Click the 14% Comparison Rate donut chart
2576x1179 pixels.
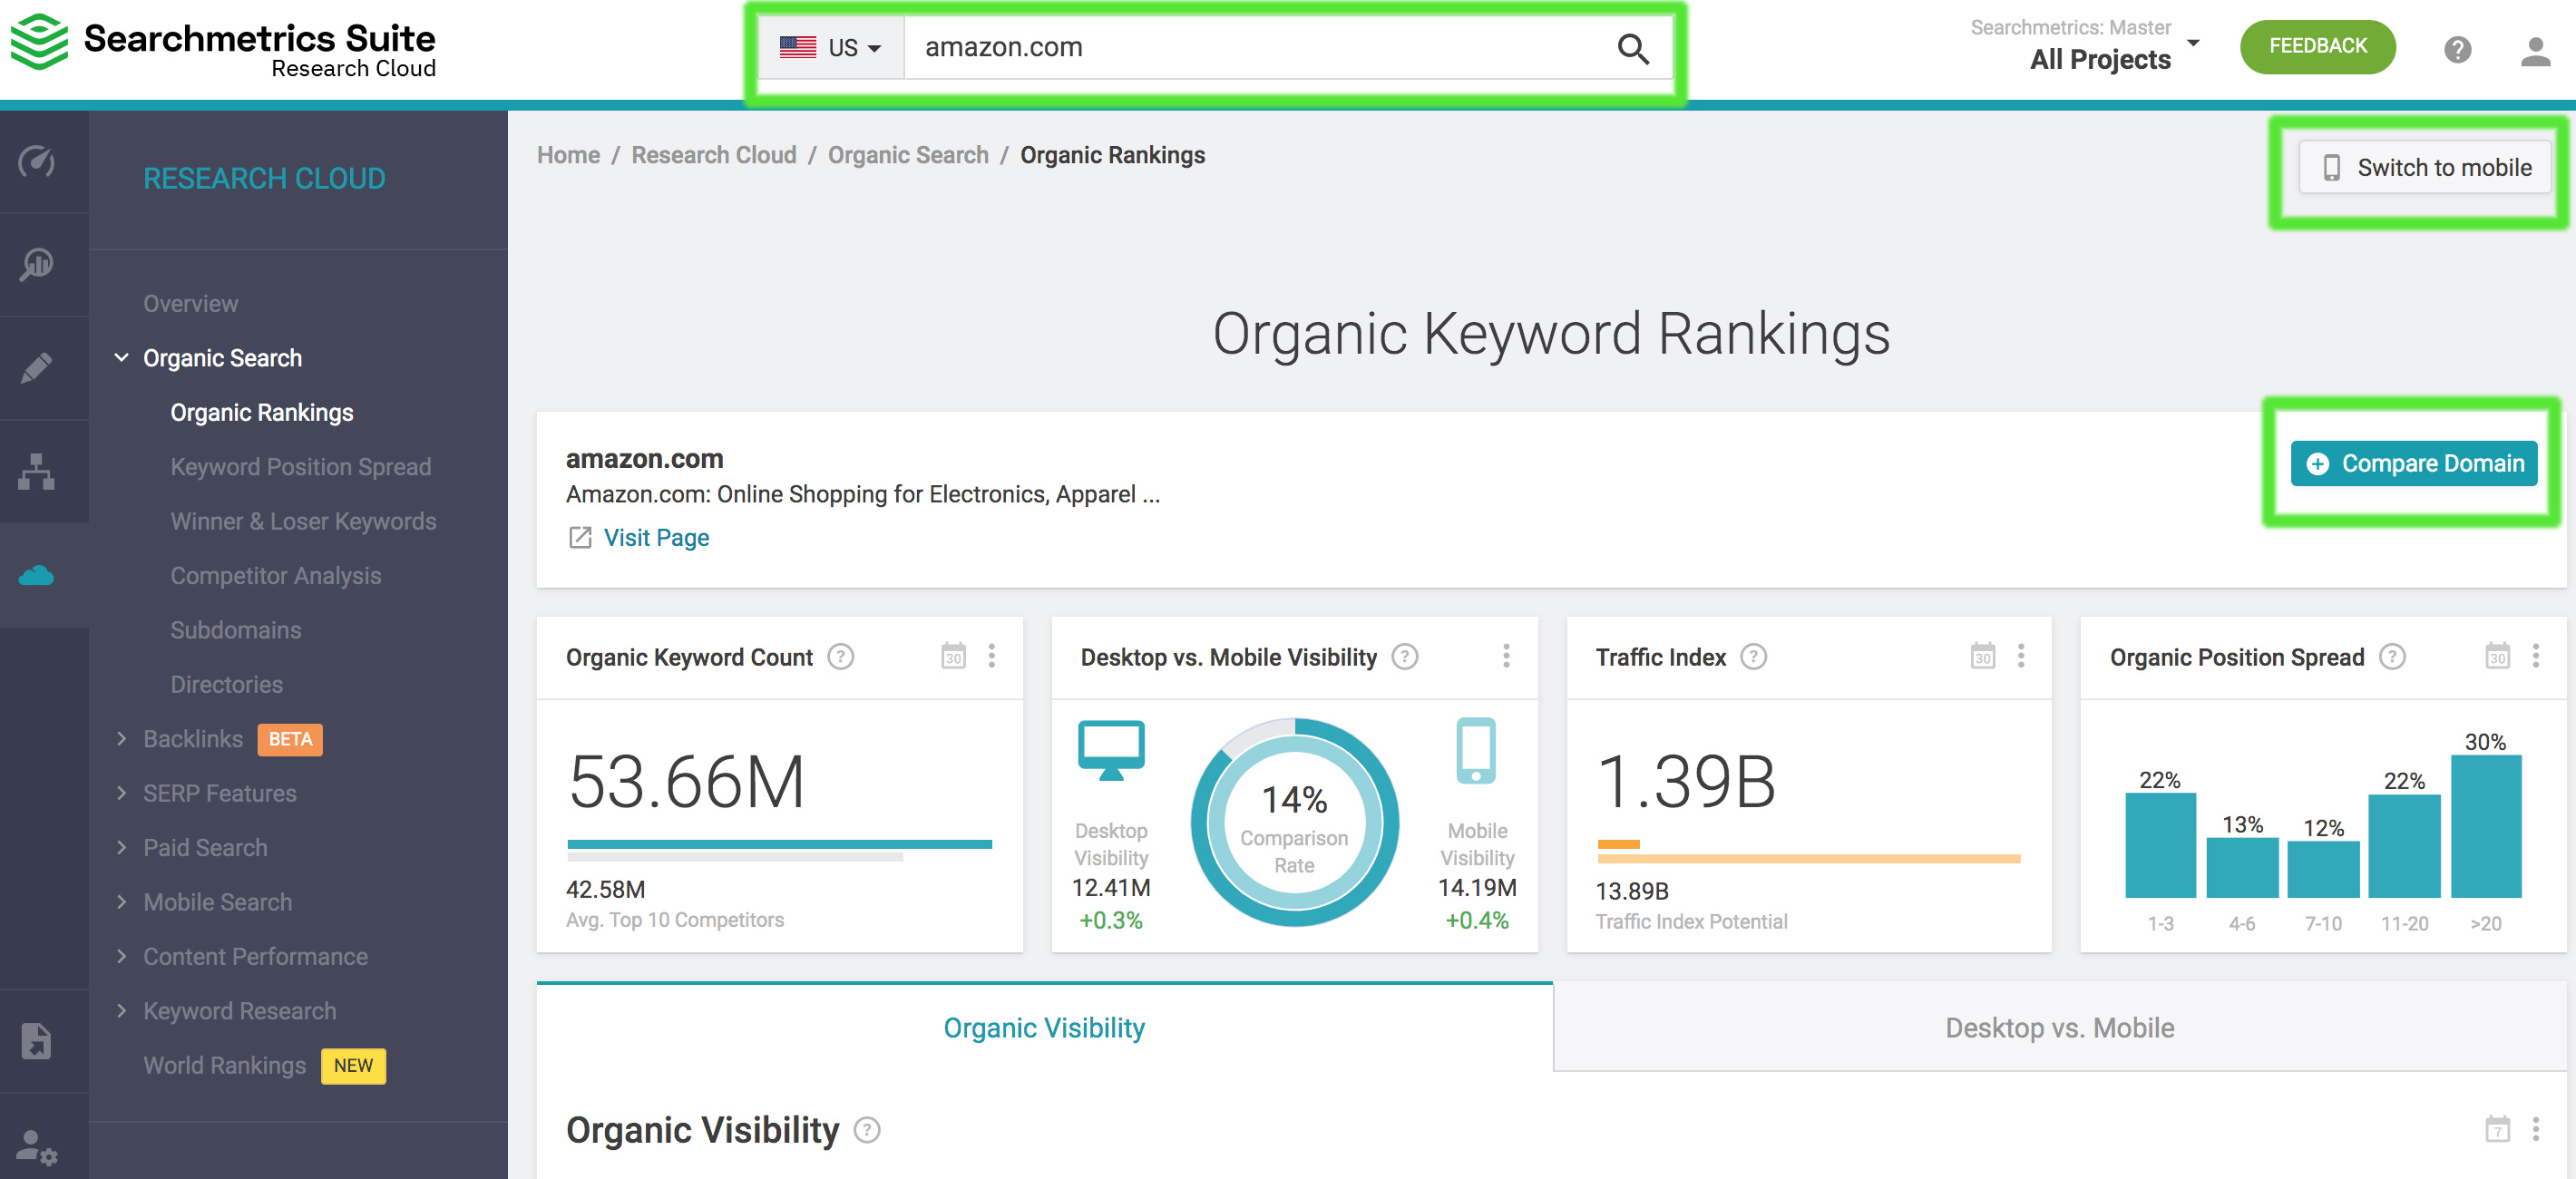point(1294,822)
